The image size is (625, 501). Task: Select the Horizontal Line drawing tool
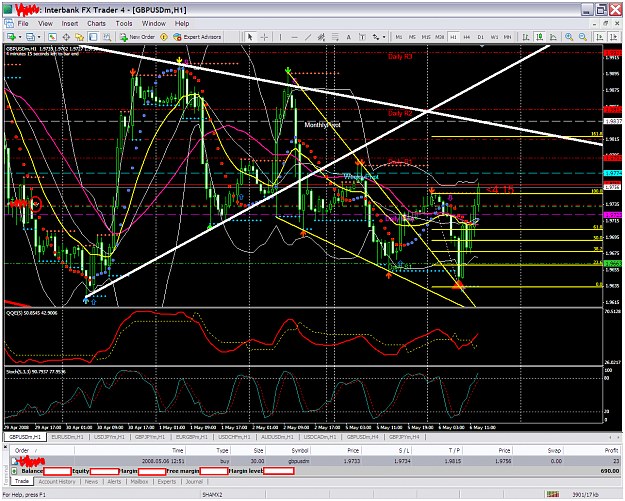point(295,37)
